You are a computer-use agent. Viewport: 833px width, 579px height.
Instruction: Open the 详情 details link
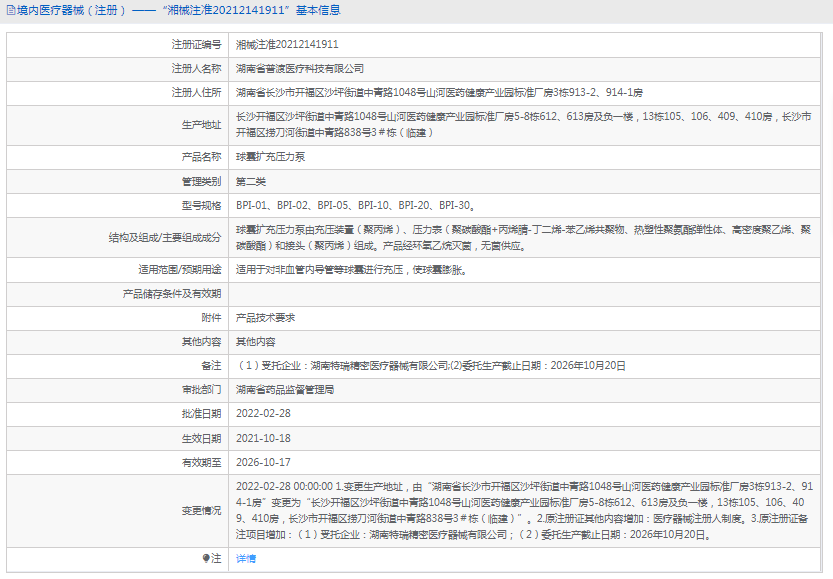click(245, 559)
